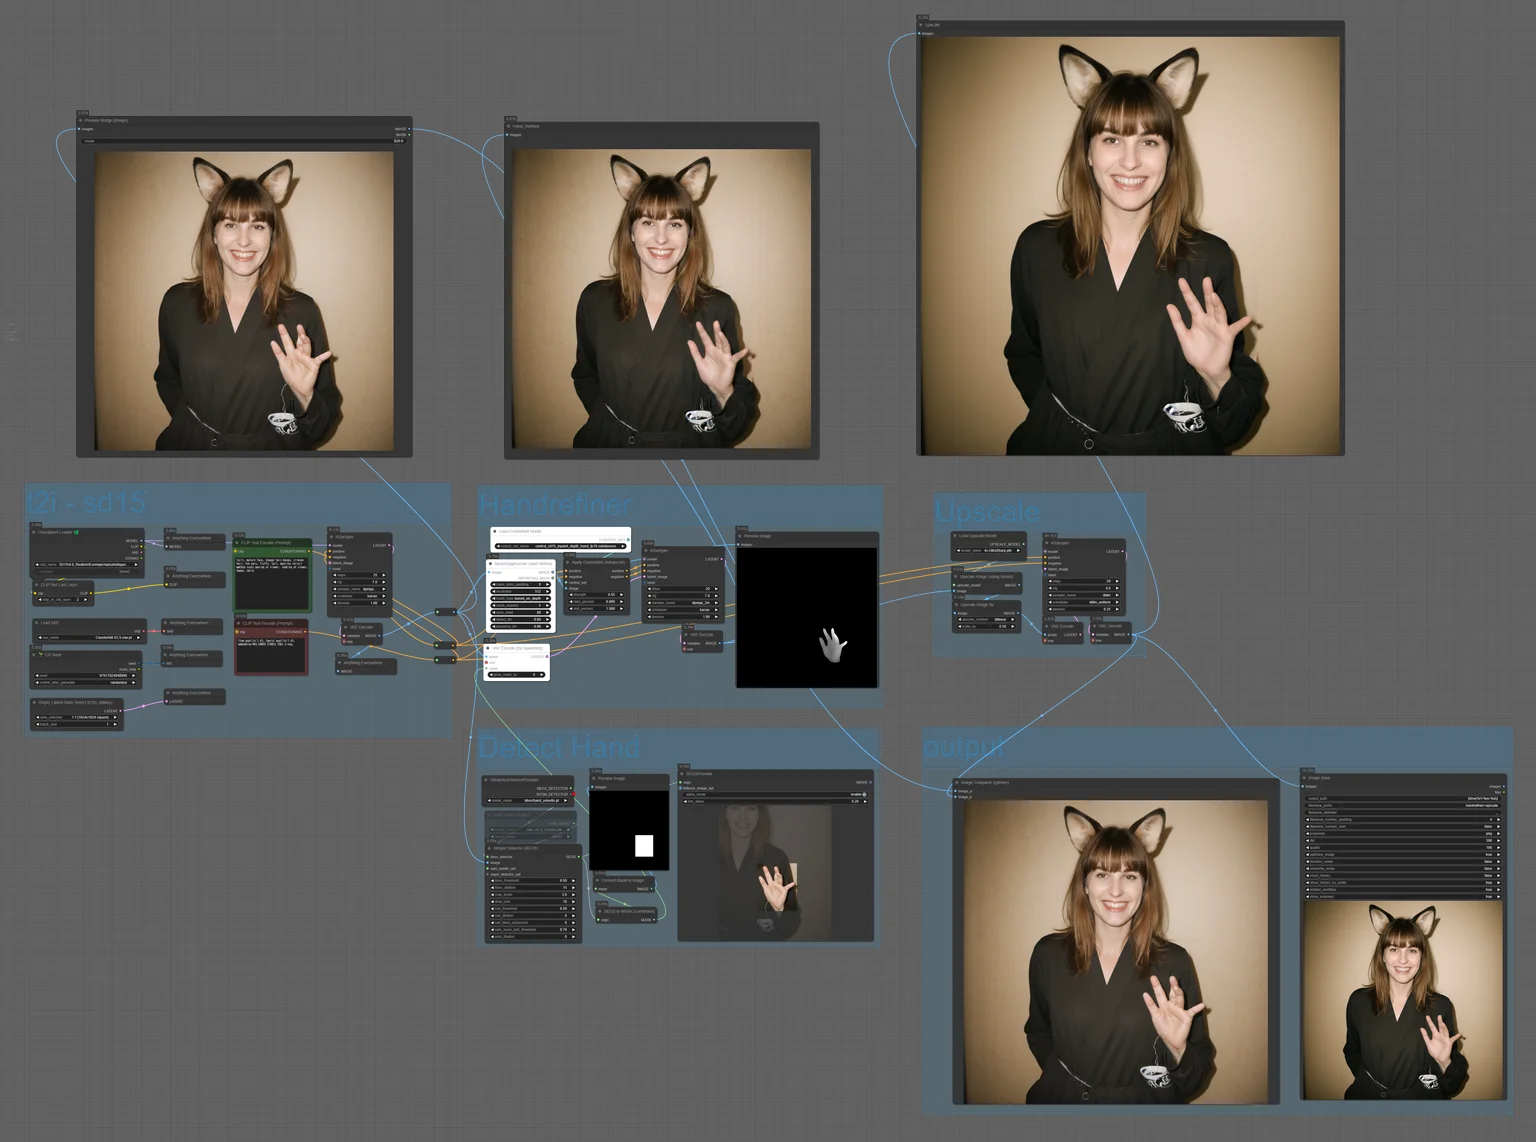Click the Image Save node collapse dot

point(1305,777)
